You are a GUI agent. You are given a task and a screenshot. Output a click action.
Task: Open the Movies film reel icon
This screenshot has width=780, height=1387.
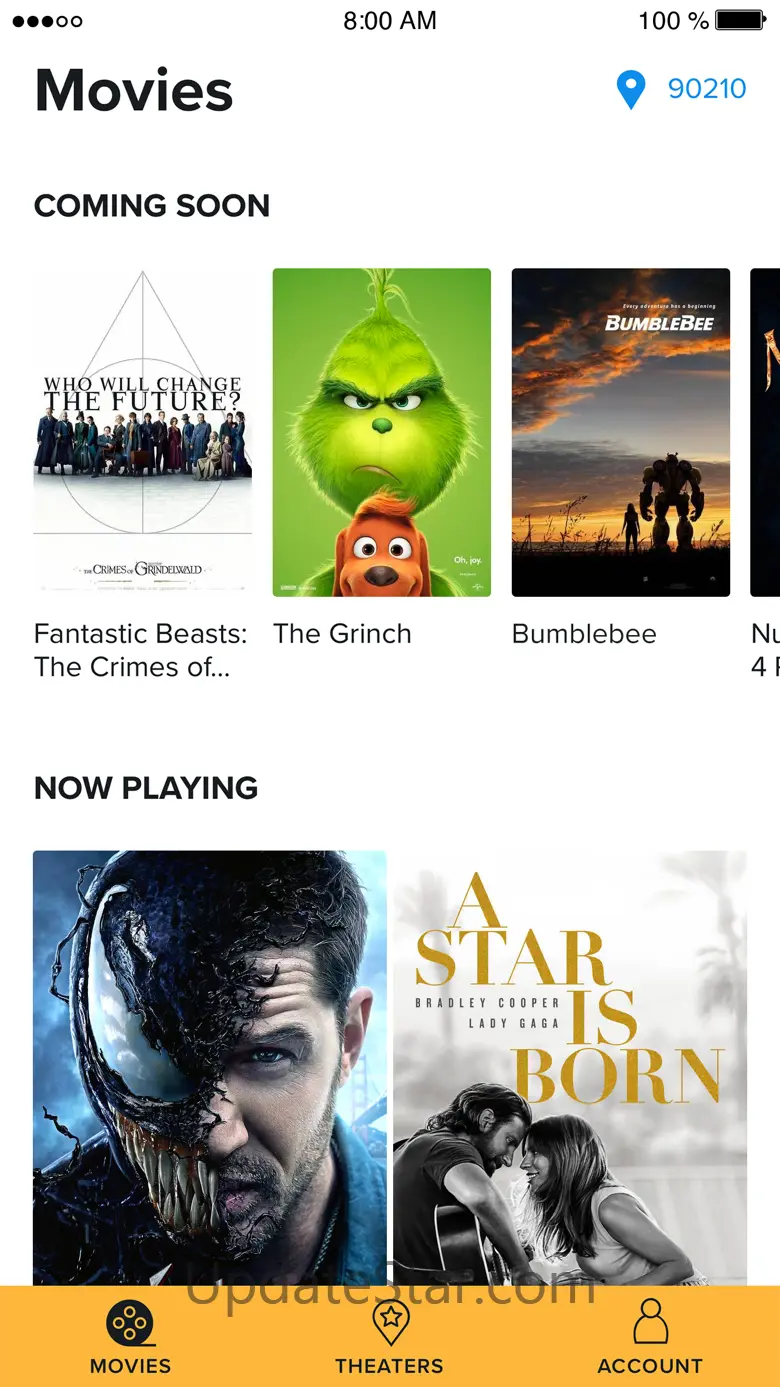130,1324
